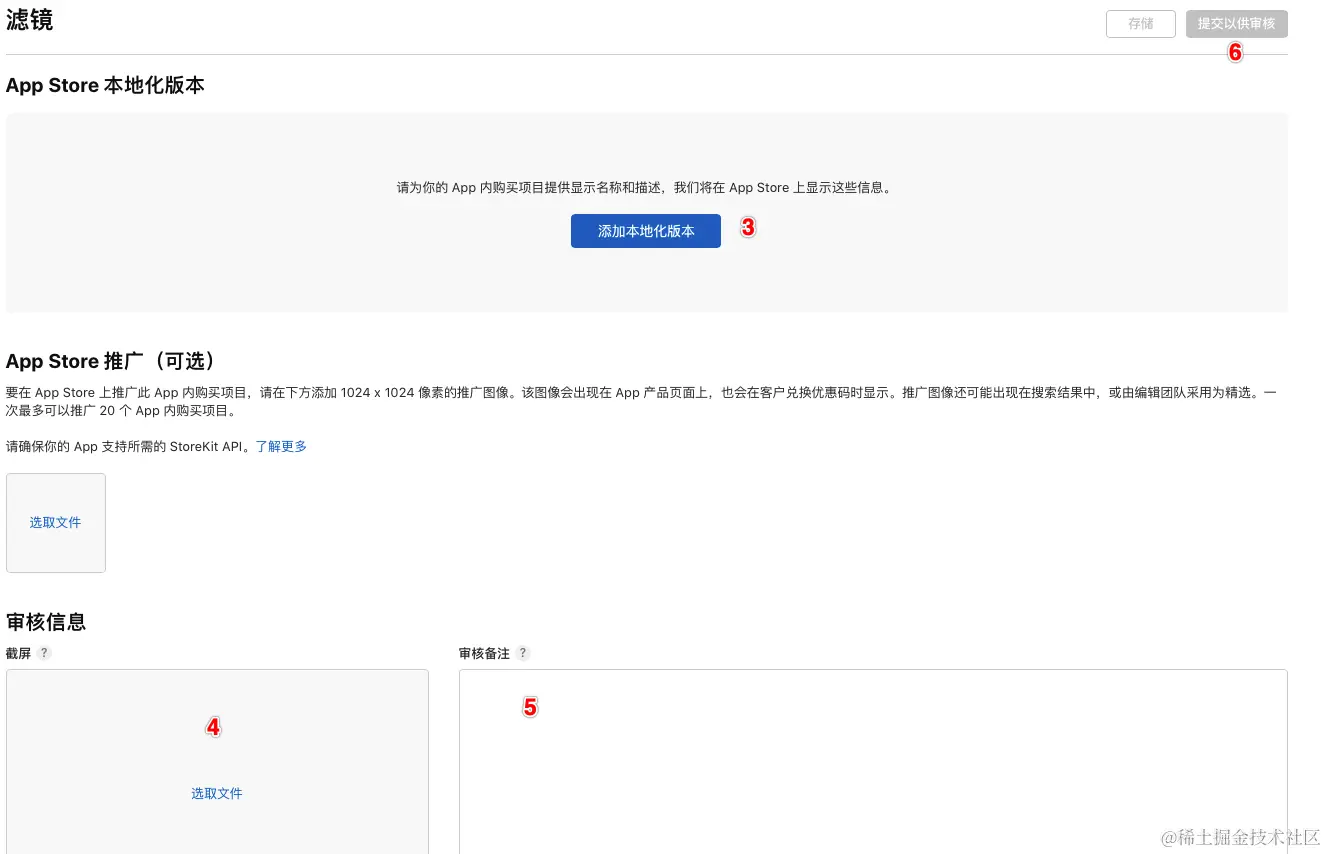This screenshot has height=854, width=1327.
Task: Click the App Store 本地化版本 heading
Action: pos(105,85)
